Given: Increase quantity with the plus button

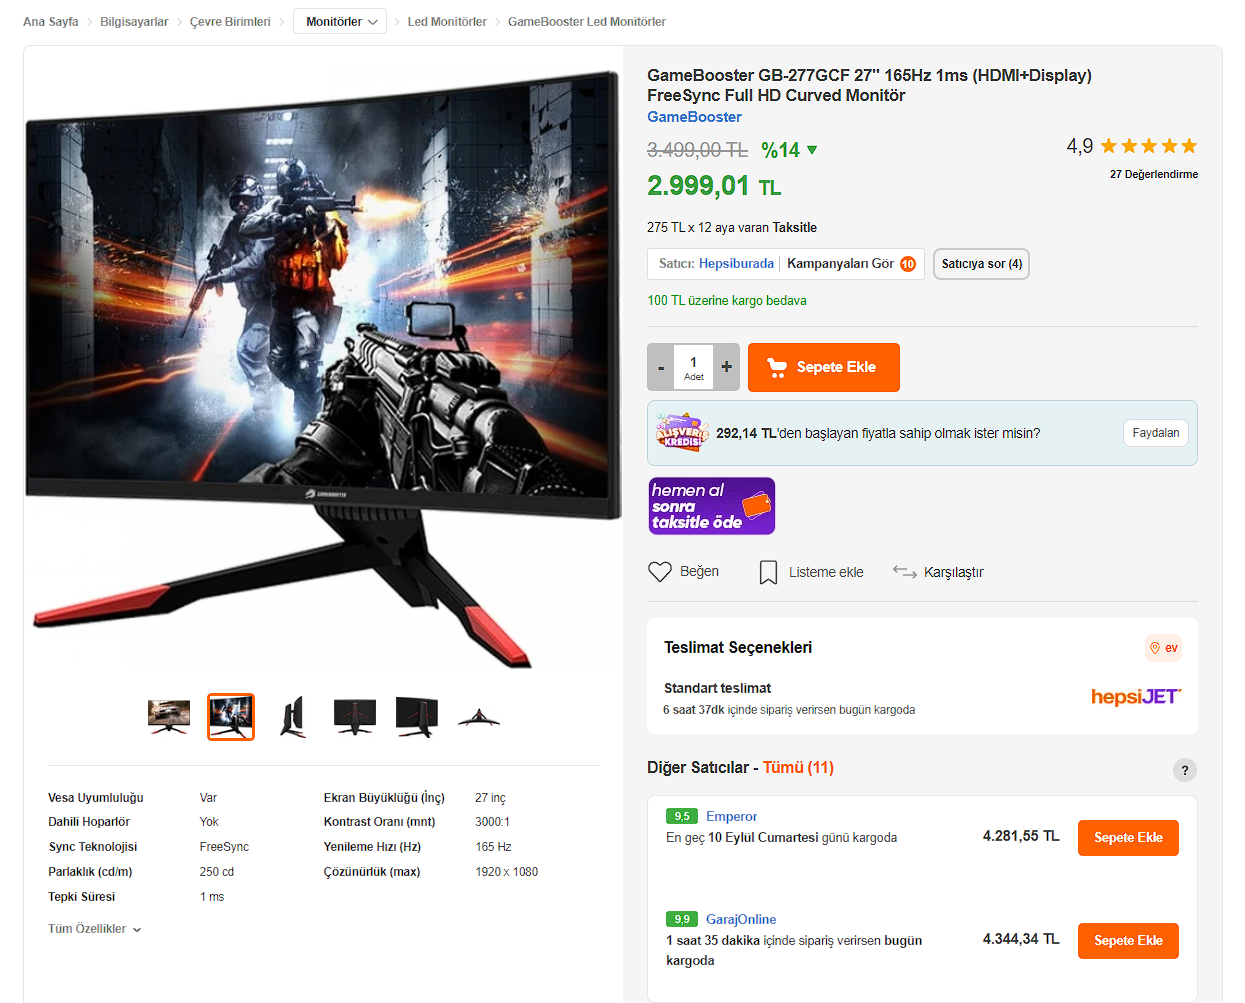Looking at the screenshot, I should [x=727, y=367].
